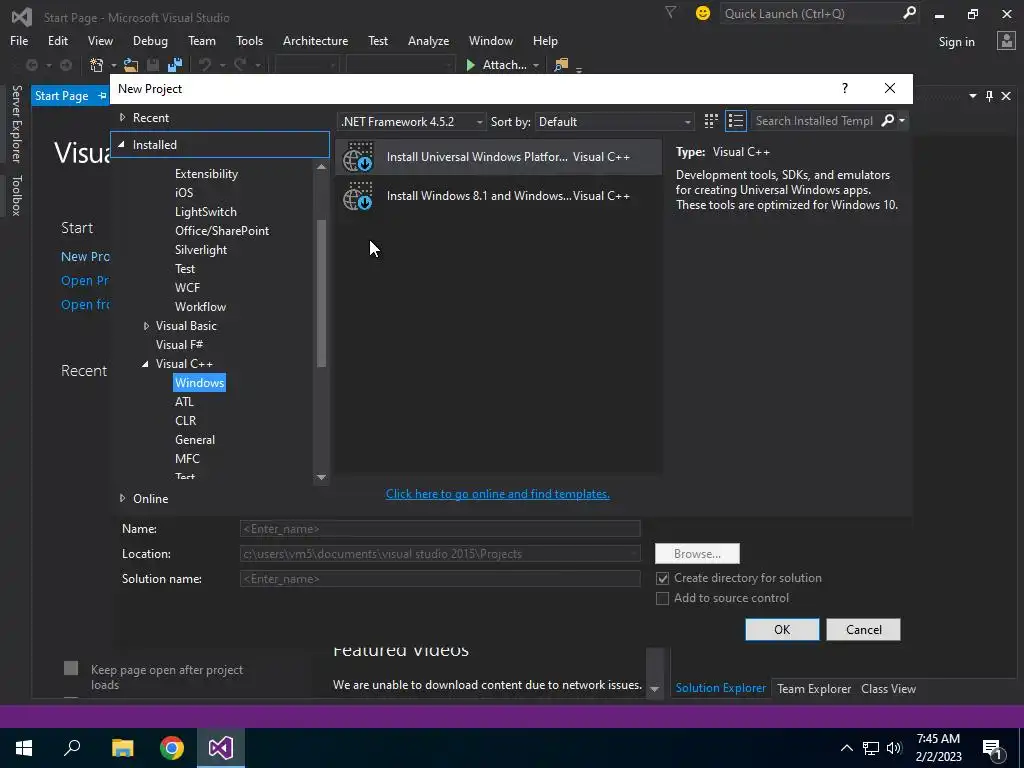1024x768 pixels.
Task: Enable Add to source control checkbox
Action: point(662,598)
